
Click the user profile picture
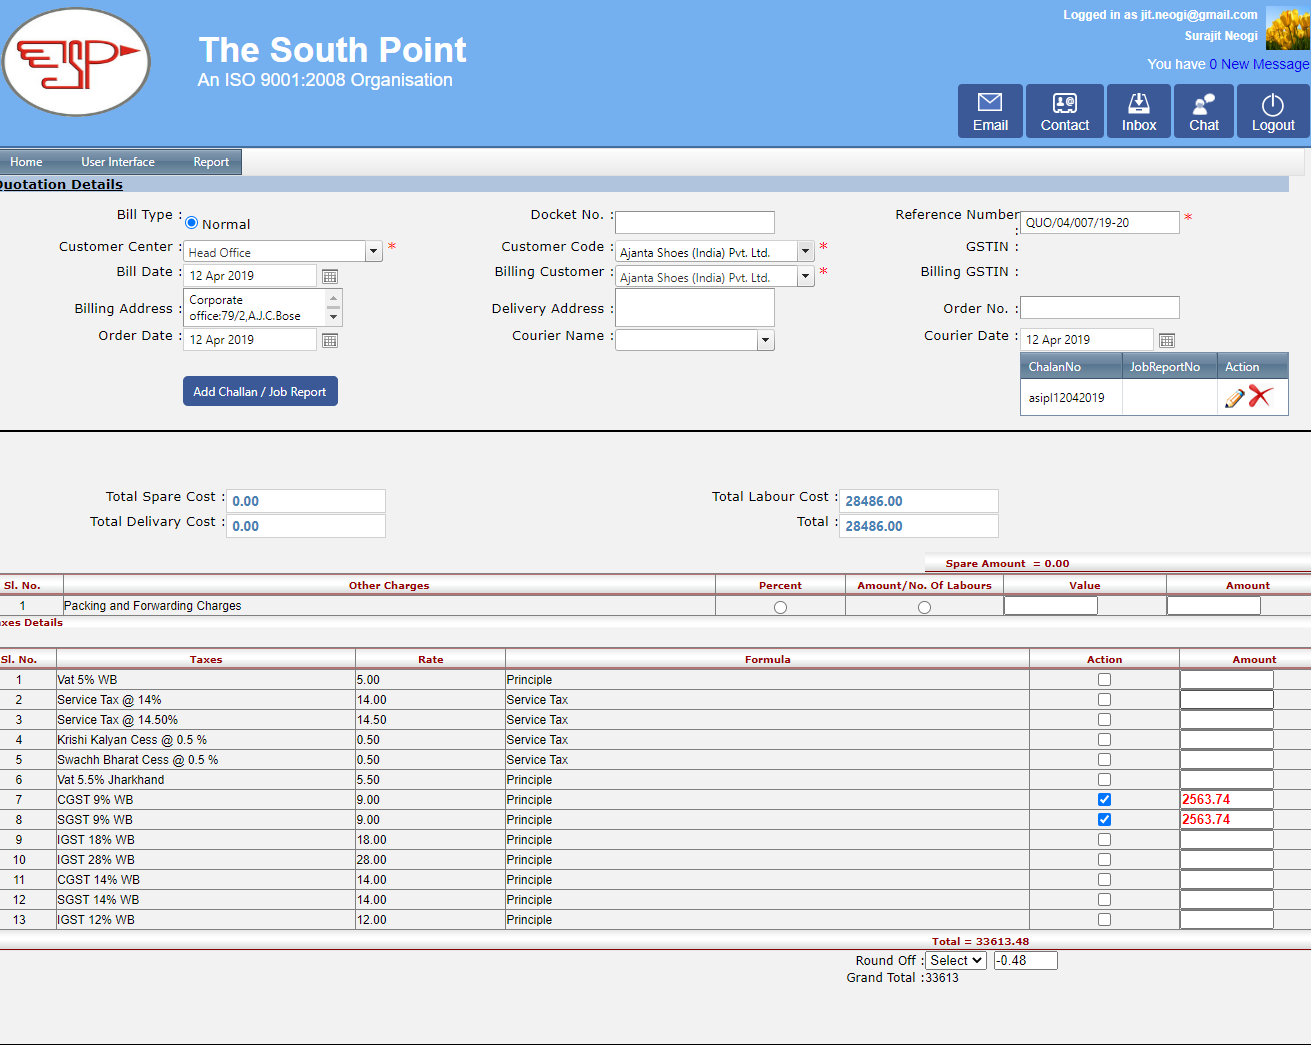click(x=1288, y=28)
